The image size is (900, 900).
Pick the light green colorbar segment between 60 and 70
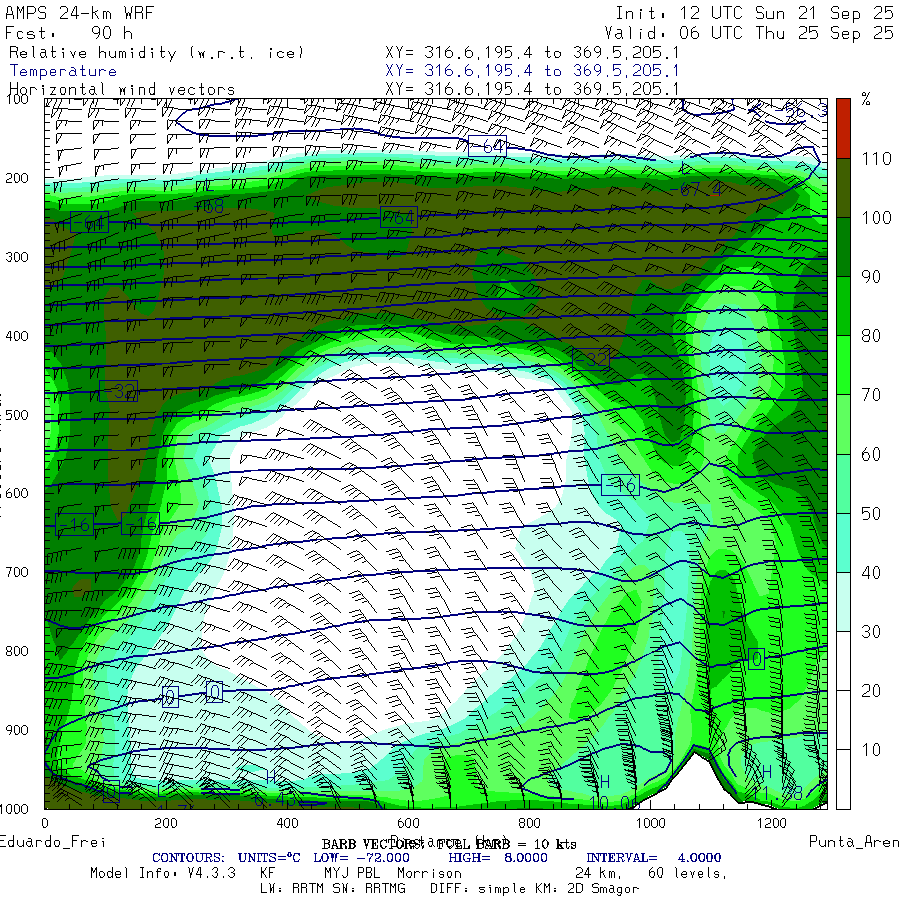pos(843,424)
